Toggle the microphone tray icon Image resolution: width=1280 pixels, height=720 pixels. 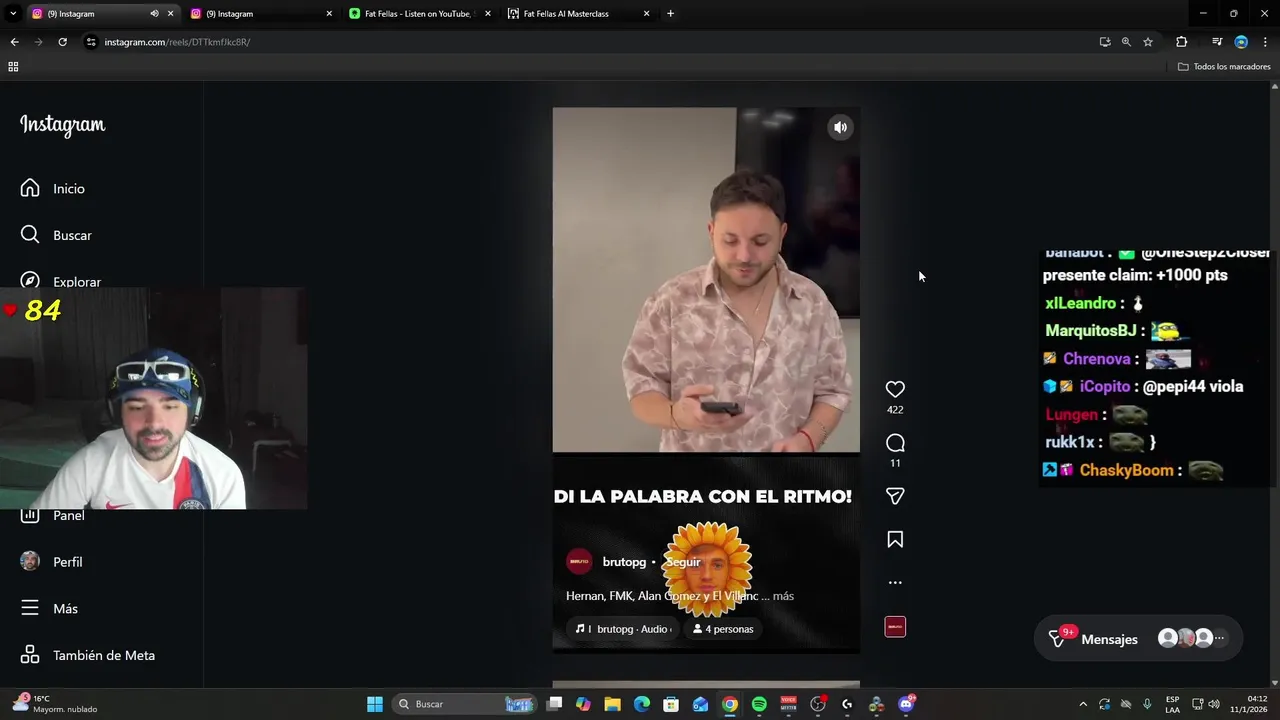coord(1147,704)
